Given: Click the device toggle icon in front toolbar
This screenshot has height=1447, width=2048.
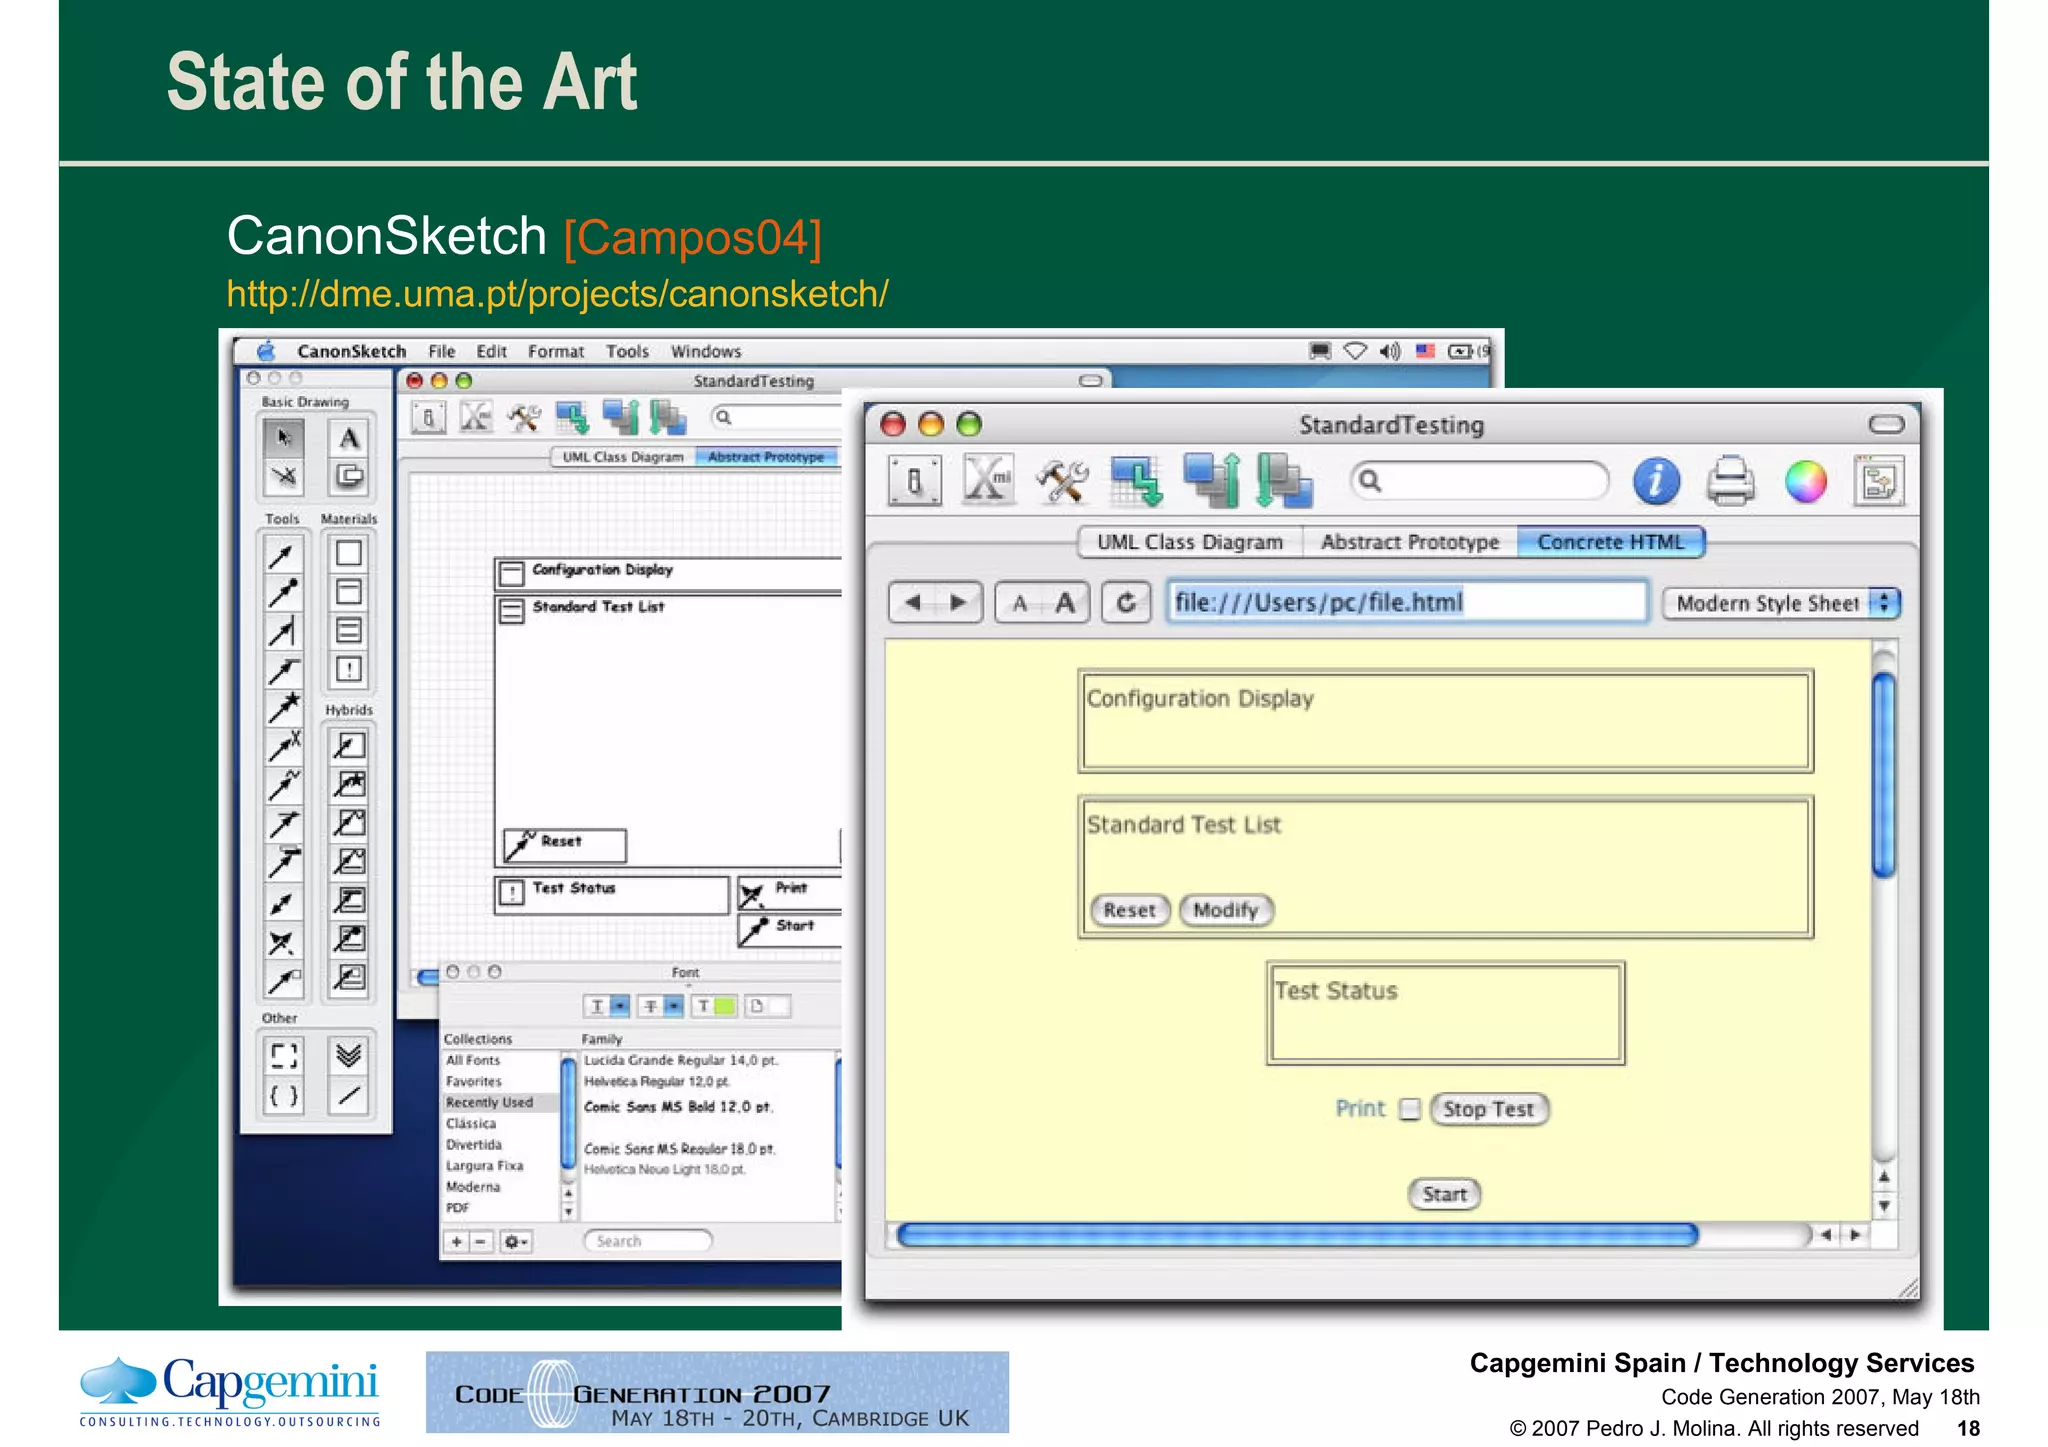Looking at the screenshot, I should pyautogui.click(x=914, y=481).
